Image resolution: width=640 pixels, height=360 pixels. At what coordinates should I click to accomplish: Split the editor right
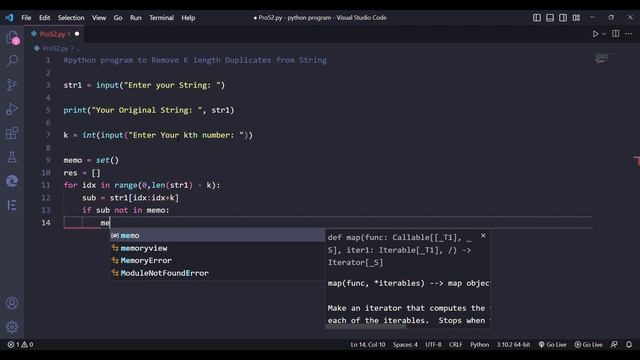(x=616, y=33)
